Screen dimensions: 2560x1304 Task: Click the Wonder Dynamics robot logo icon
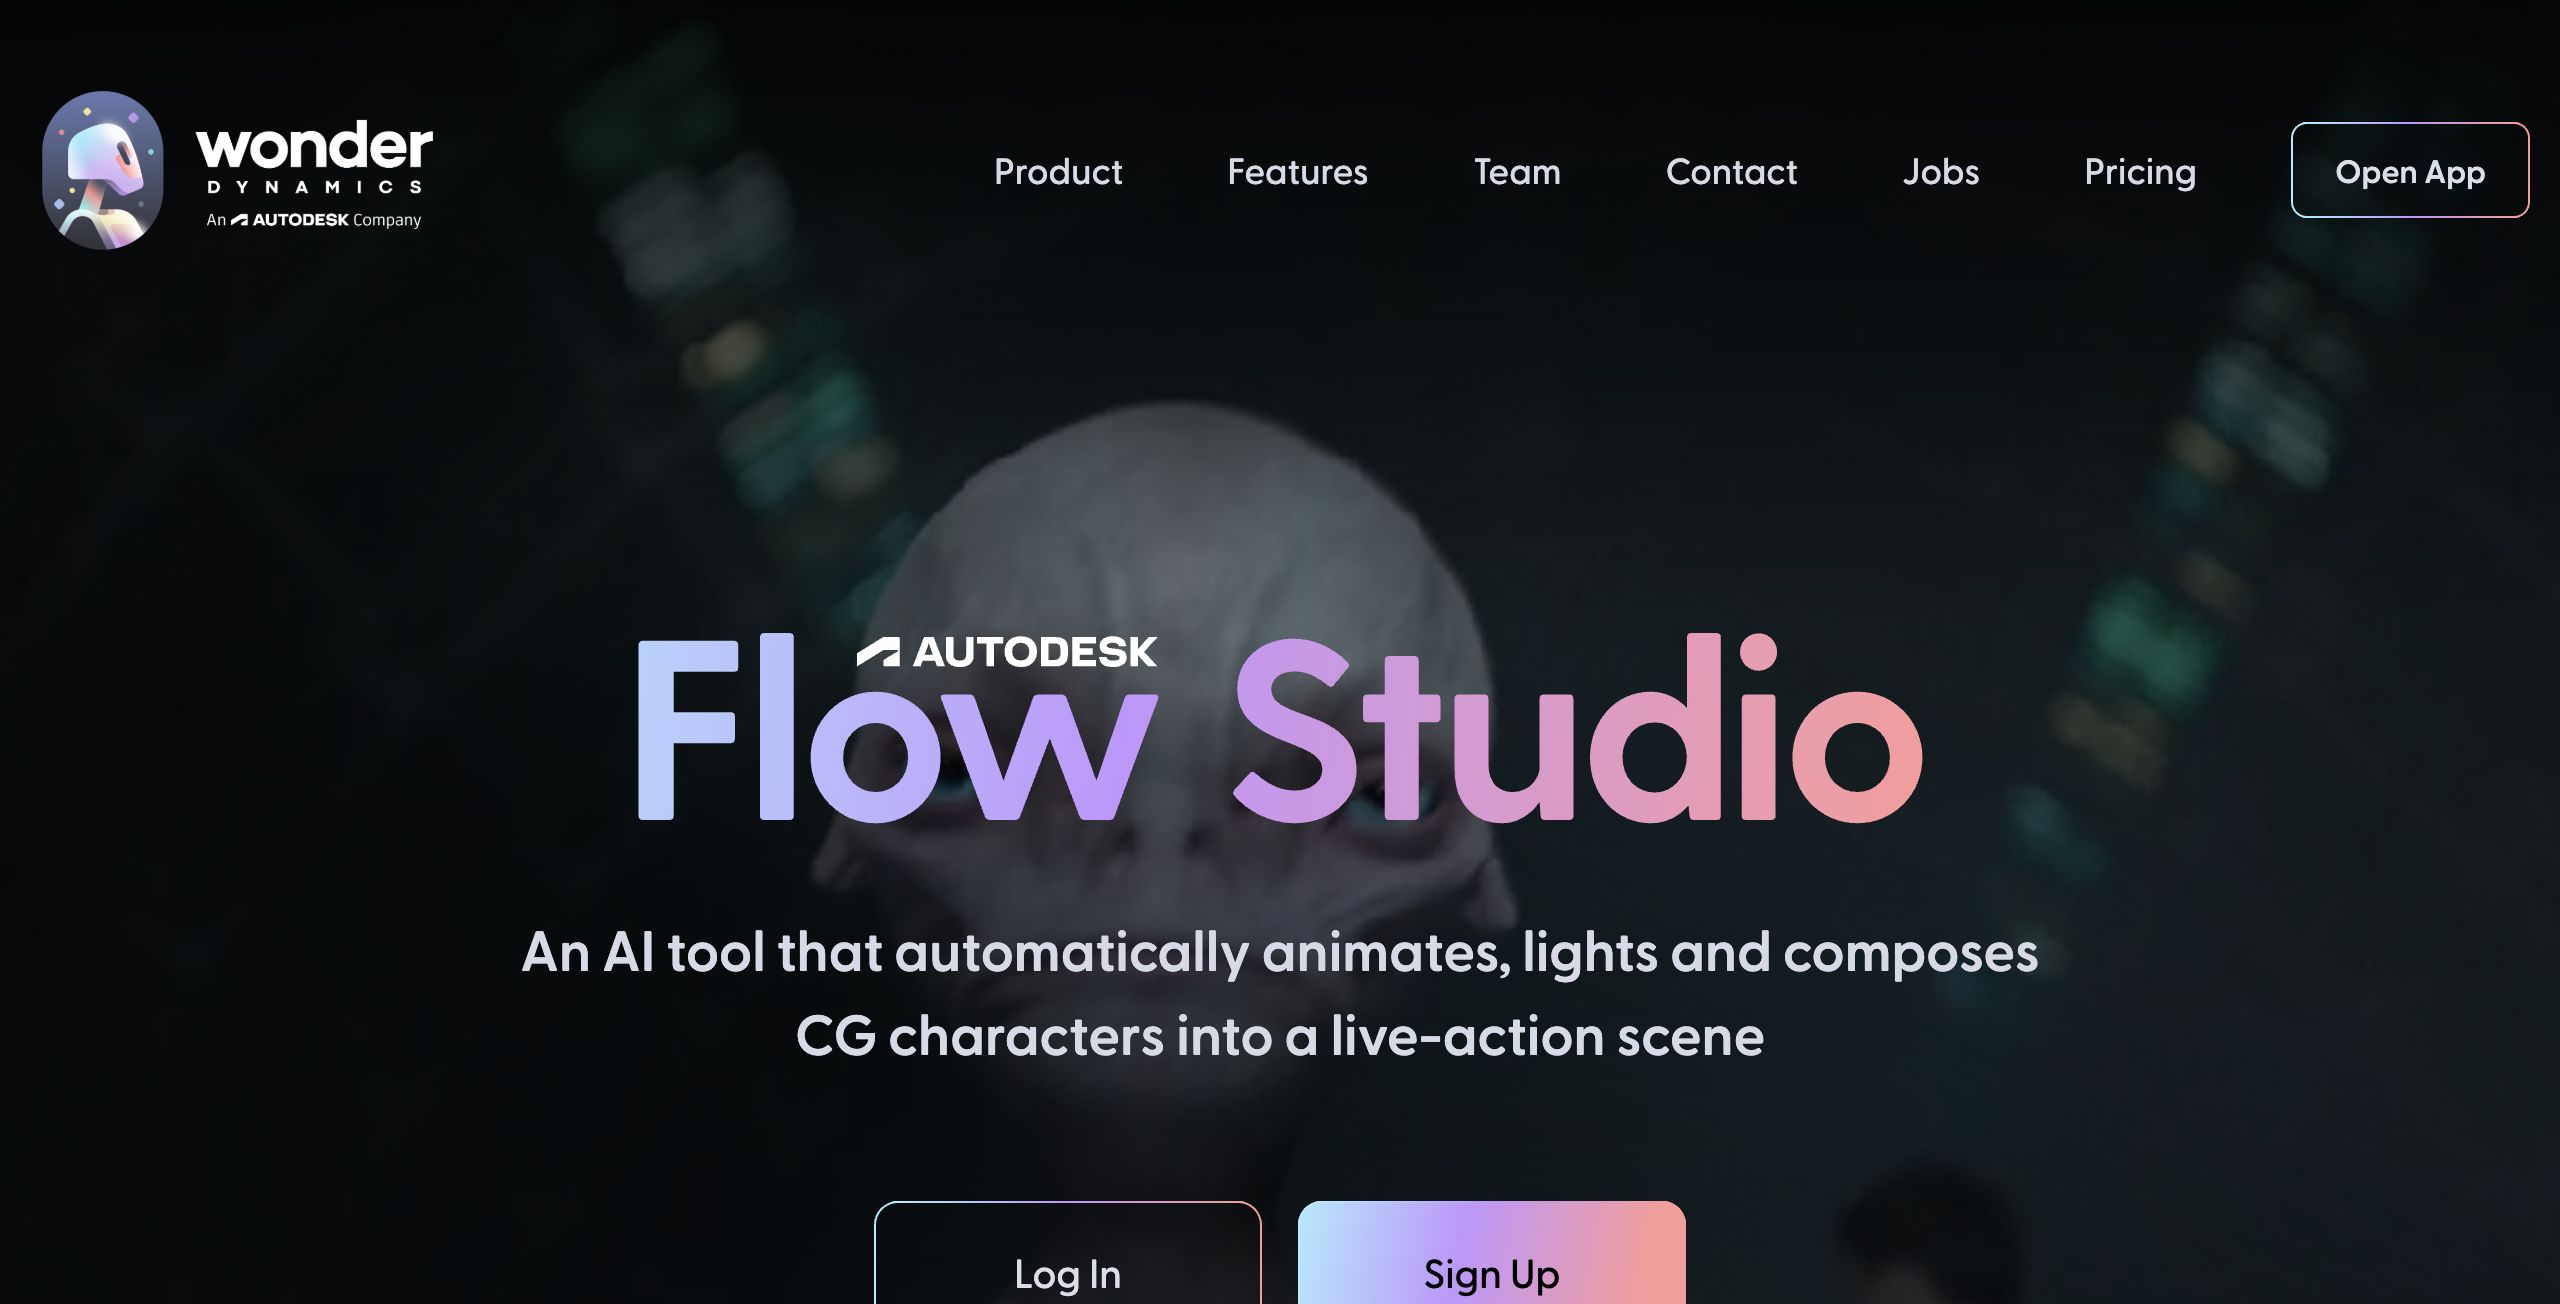(103, 170)
